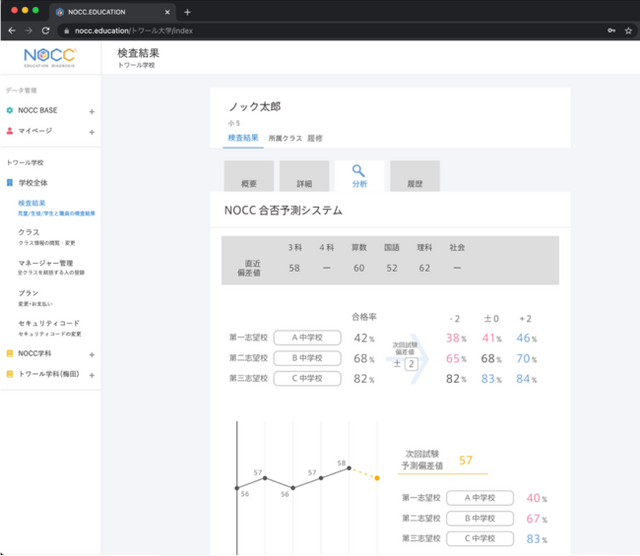This screenshot has height=556, width=640.
Task: Click the ±2 deviation value input box
Action: [410, 363]
